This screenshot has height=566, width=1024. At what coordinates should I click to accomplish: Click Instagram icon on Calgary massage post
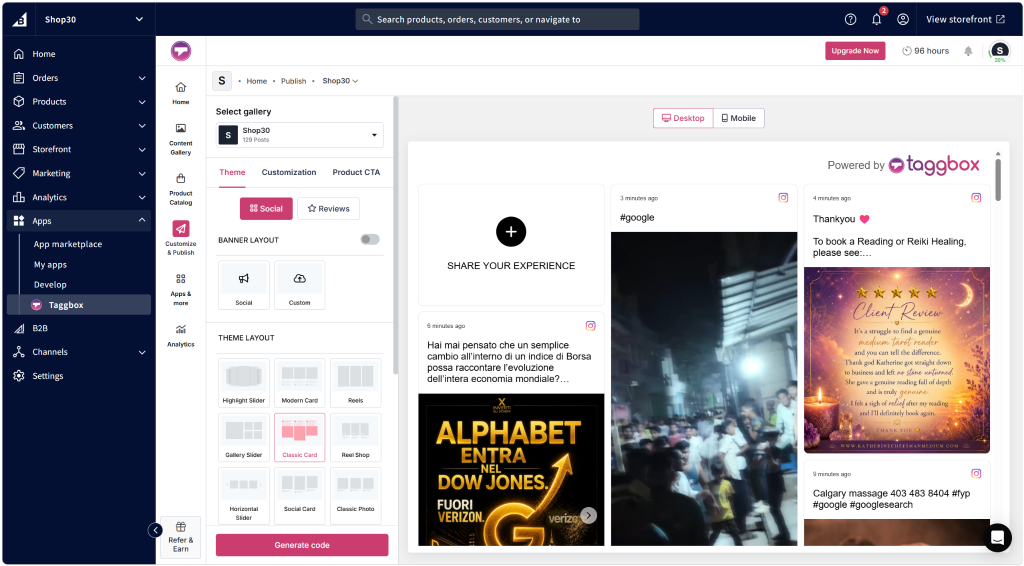click(x=976, y=473)
